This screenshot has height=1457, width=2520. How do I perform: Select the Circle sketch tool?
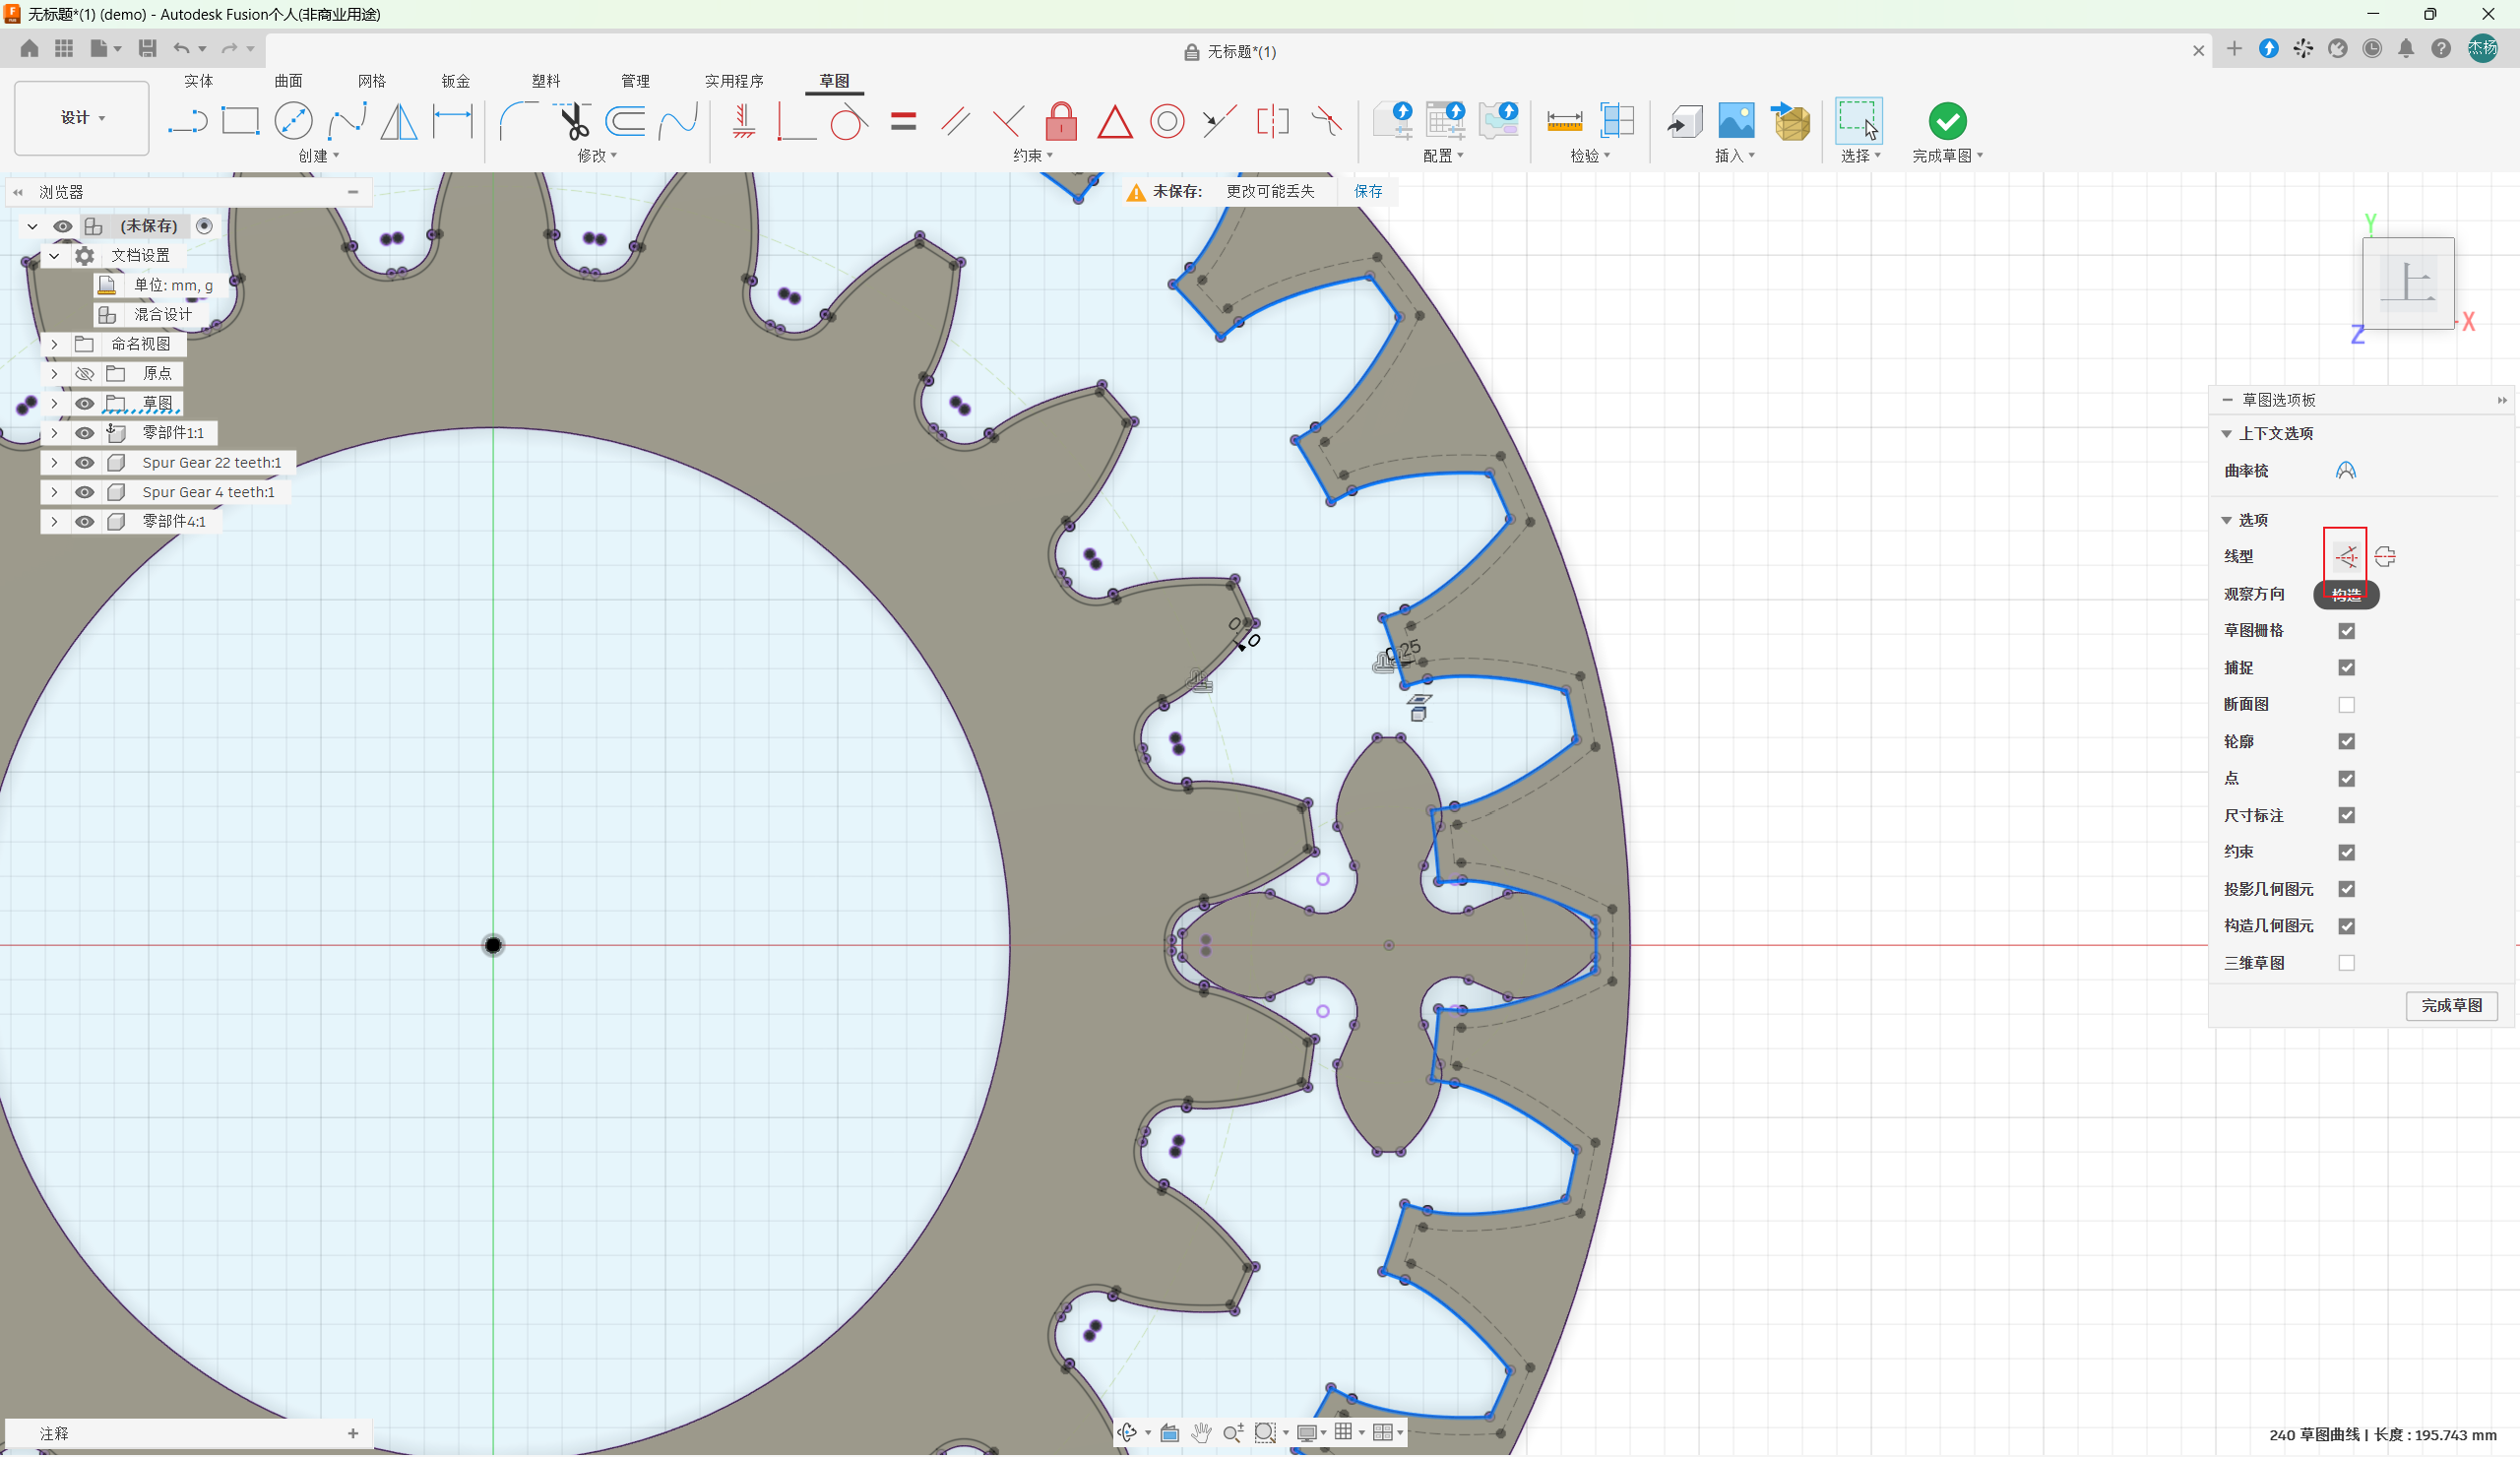293,121
